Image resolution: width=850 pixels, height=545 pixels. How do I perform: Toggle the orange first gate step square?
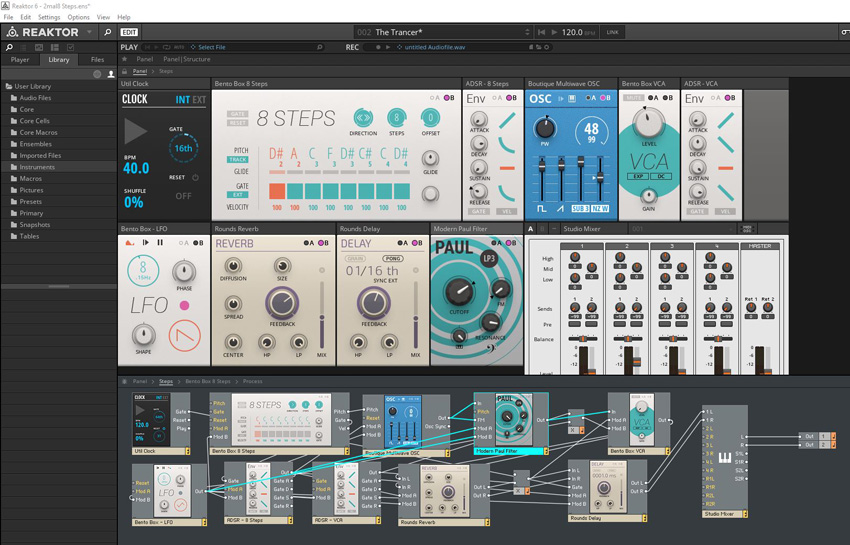(277, 191)
